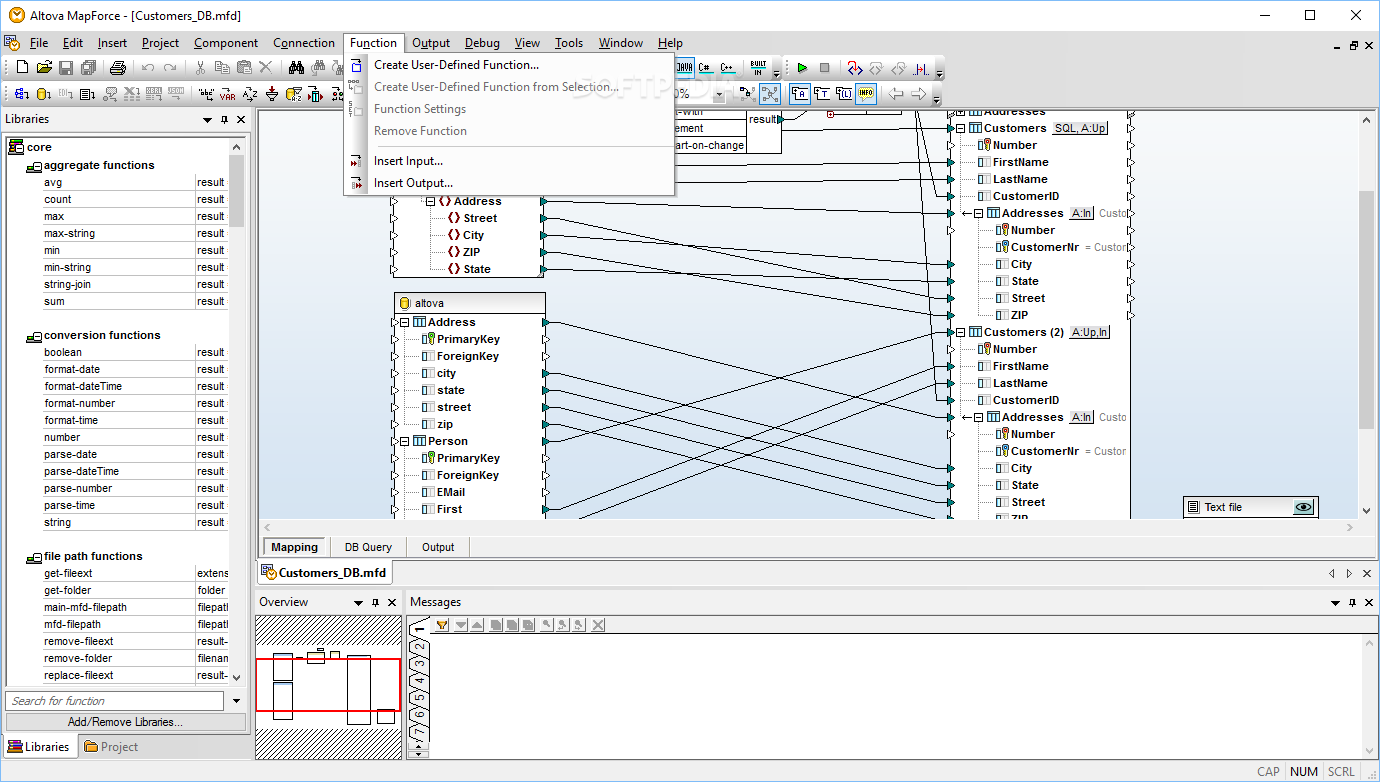Open the function search dropdown arrow
Image resolution: width=1380 pixels, height=782 pixels.
236,701
